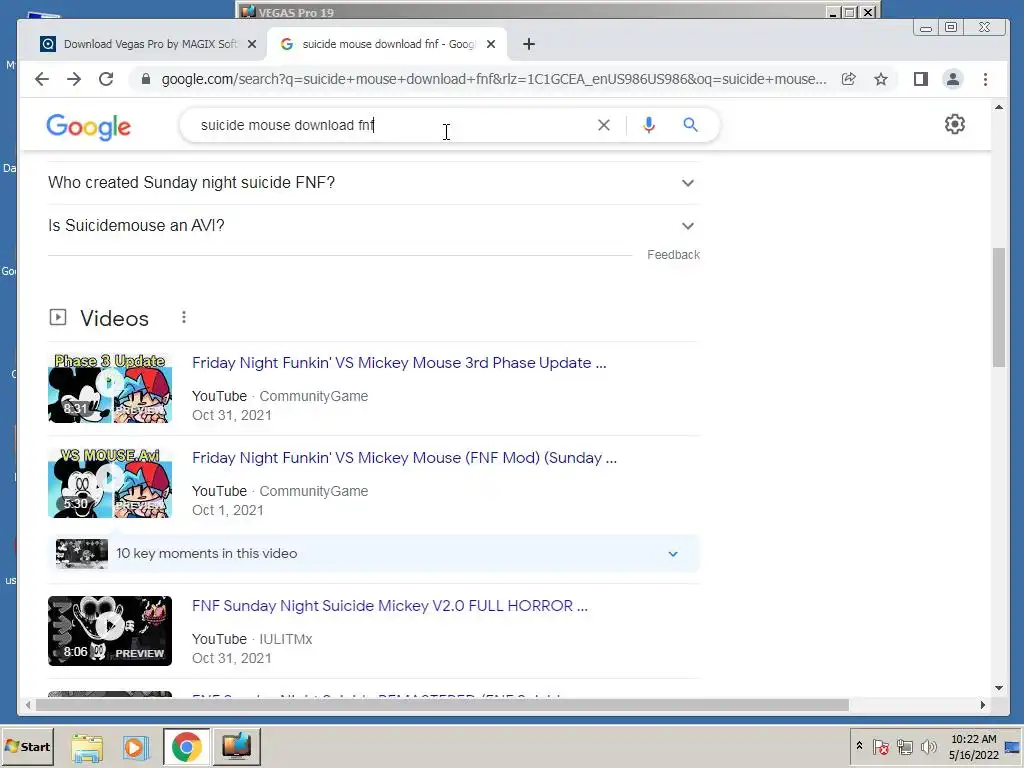Open the network tray icon
The width and height of the screenshot is (1024, 768).
(x=904, y=746)
